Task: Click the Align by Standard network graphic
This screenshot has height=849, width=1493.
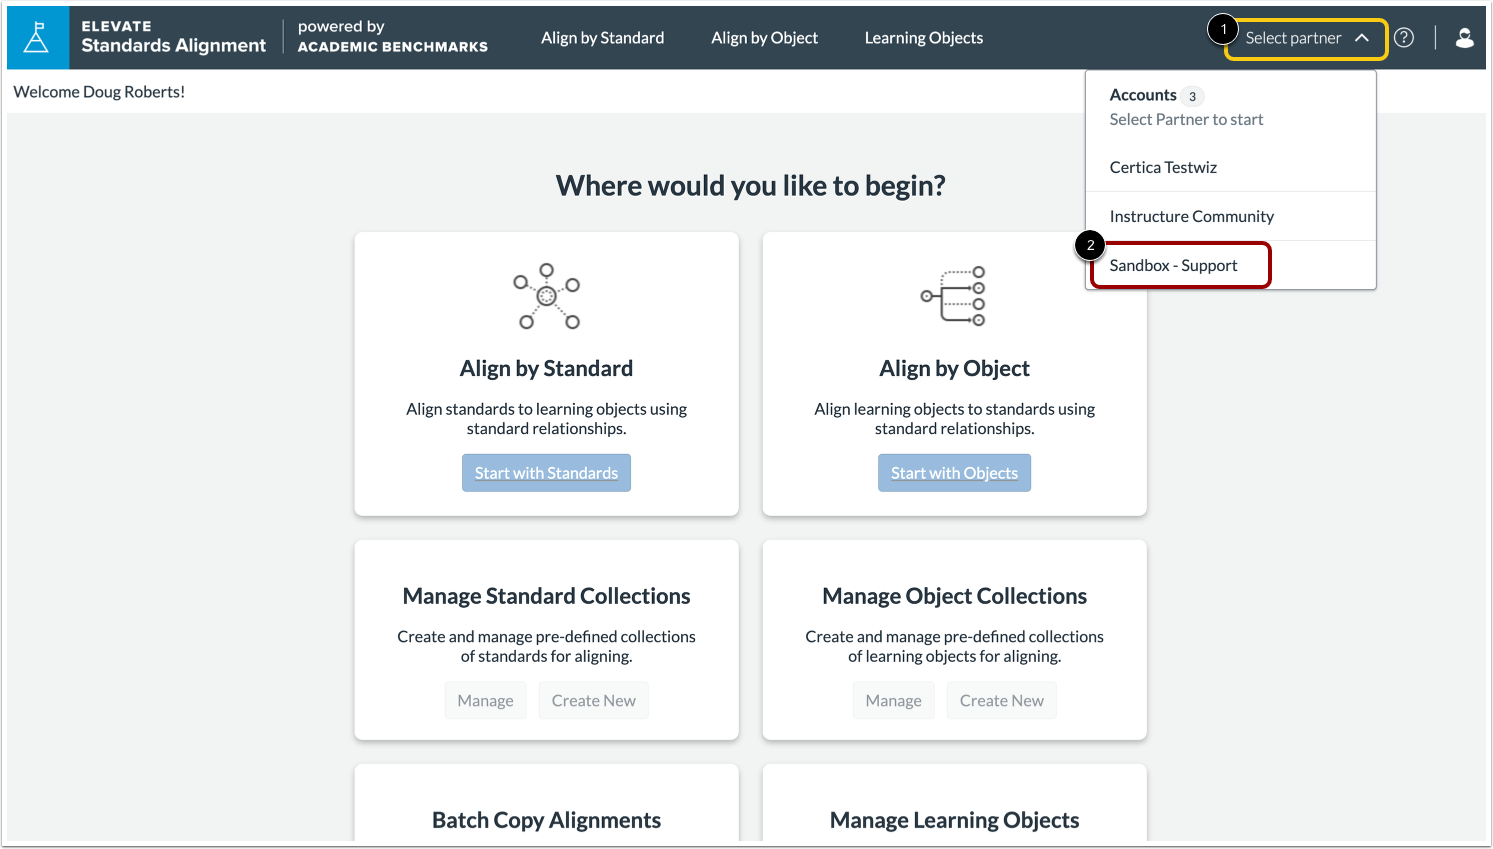Action: tap(546, 296)
